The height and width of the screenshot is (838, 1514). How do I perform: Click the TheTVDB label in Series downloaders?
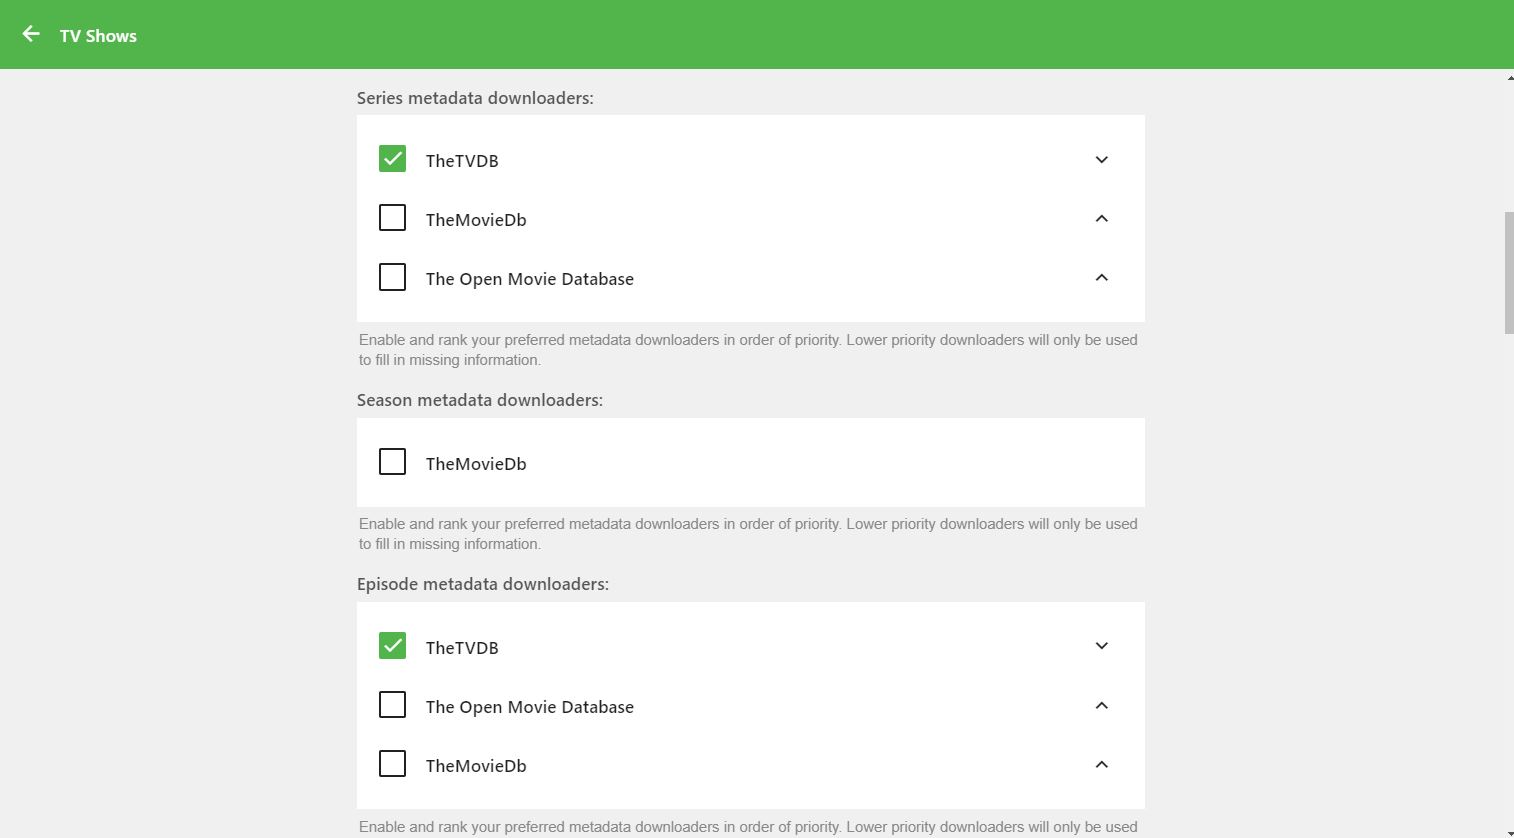[x=462, y=161]
